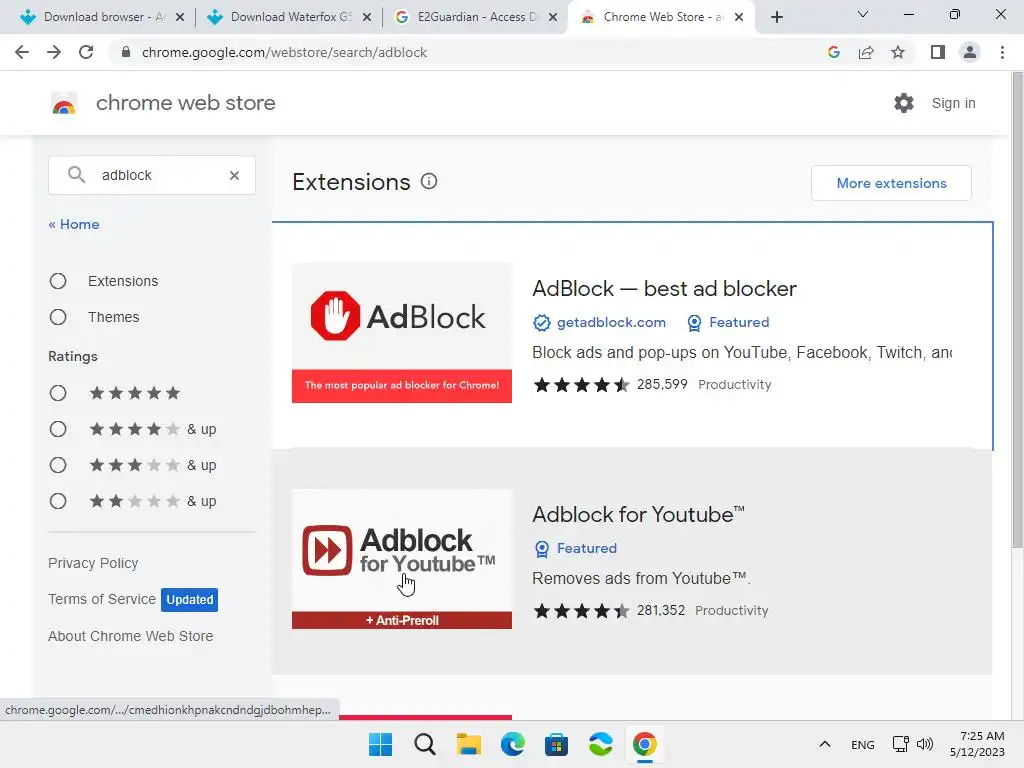
Task: Open AdBlock — best ad blocker title
Action: point(664,288)
